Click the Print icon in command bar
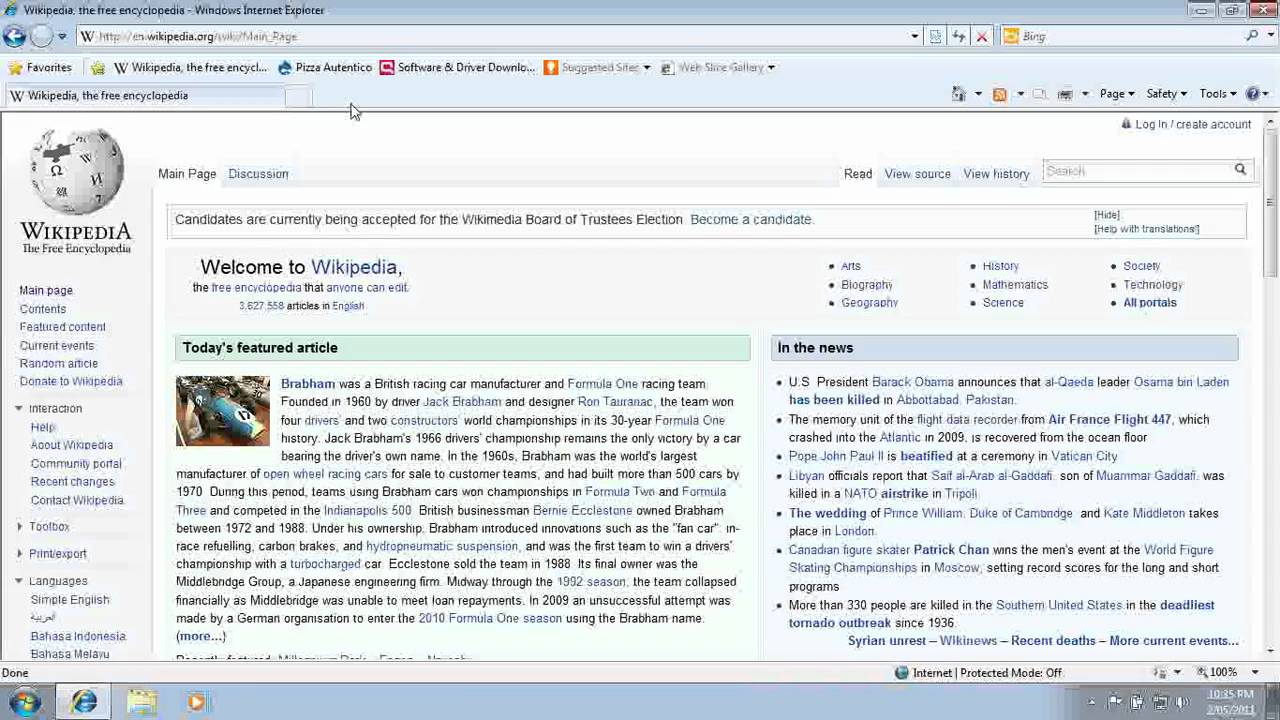 click(1064, 93)
